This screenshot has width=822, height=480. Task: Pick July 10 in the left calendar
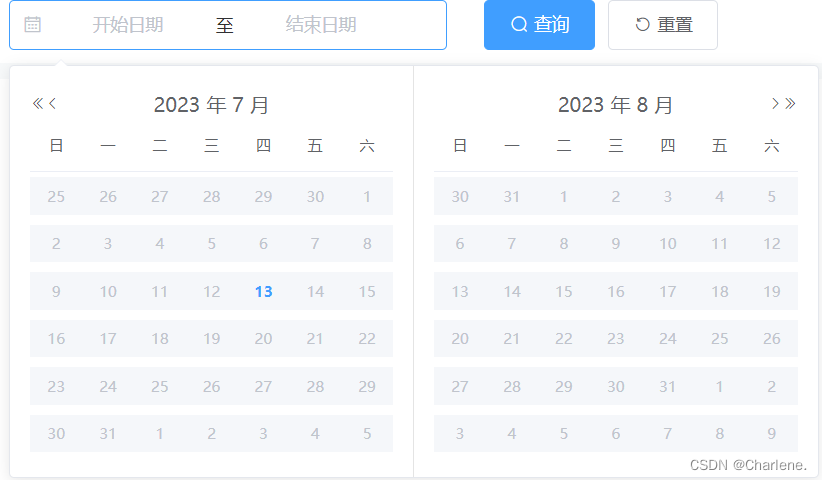(x=108, y=291)
